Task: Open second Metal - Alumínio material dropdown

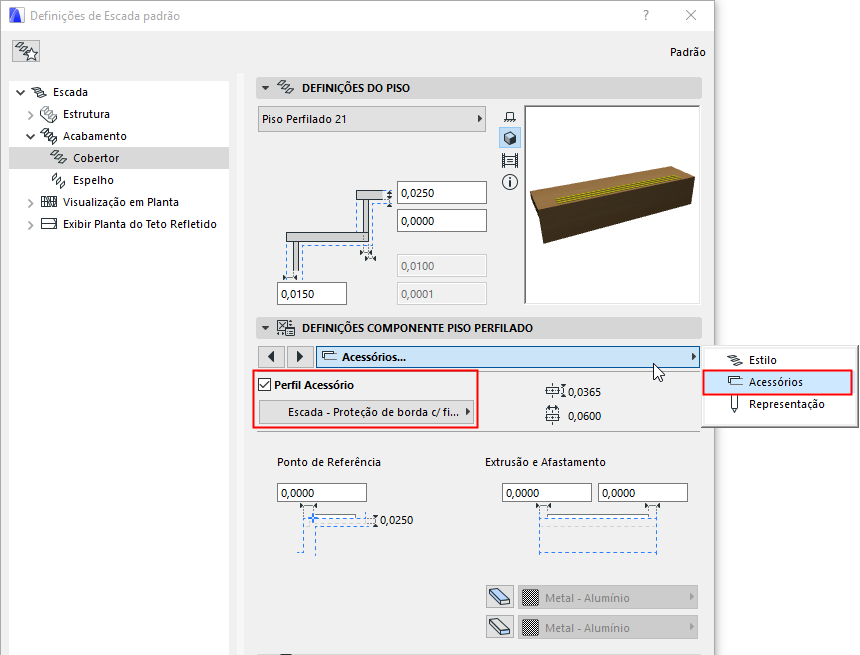Action: click(x=608, y=626)
